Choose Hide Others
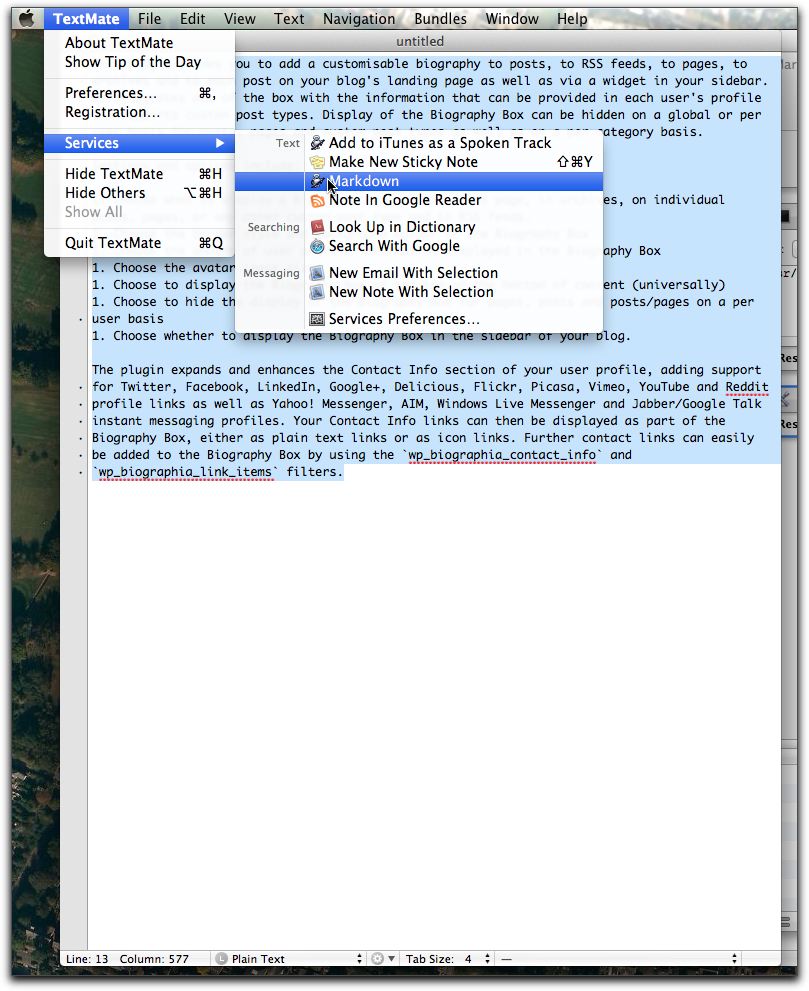Image resolution: width=809 pixels, height=991 pixels. 139,193
